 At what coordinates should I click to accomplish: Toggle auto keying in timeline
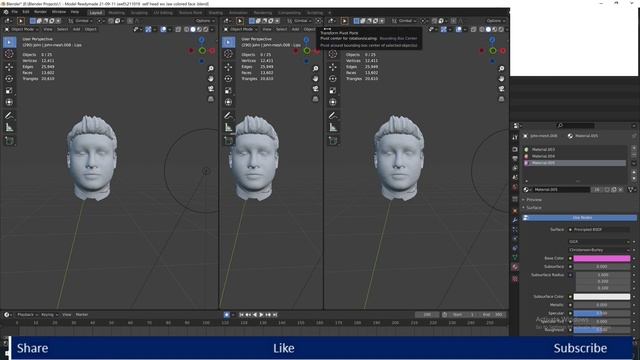(227, 315)
